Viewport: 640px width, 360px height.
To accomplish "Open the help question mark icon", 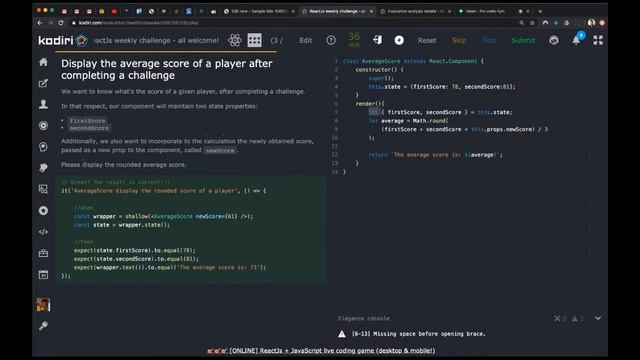I will (x=331, y=40).
